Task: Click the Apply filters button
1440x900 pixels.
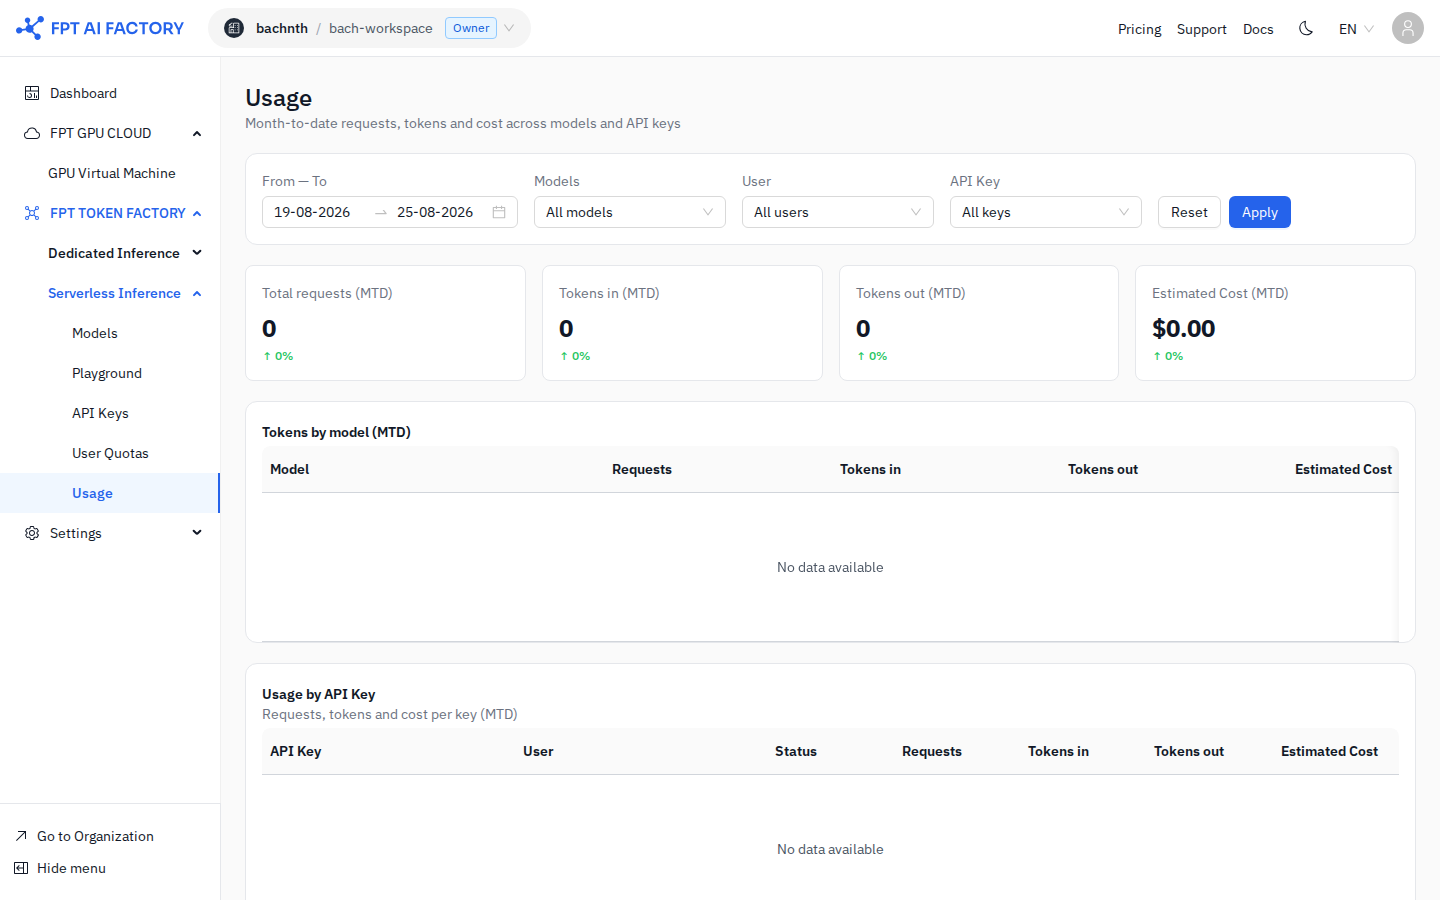Action: pyautogui.click(x=1260, y=212)
